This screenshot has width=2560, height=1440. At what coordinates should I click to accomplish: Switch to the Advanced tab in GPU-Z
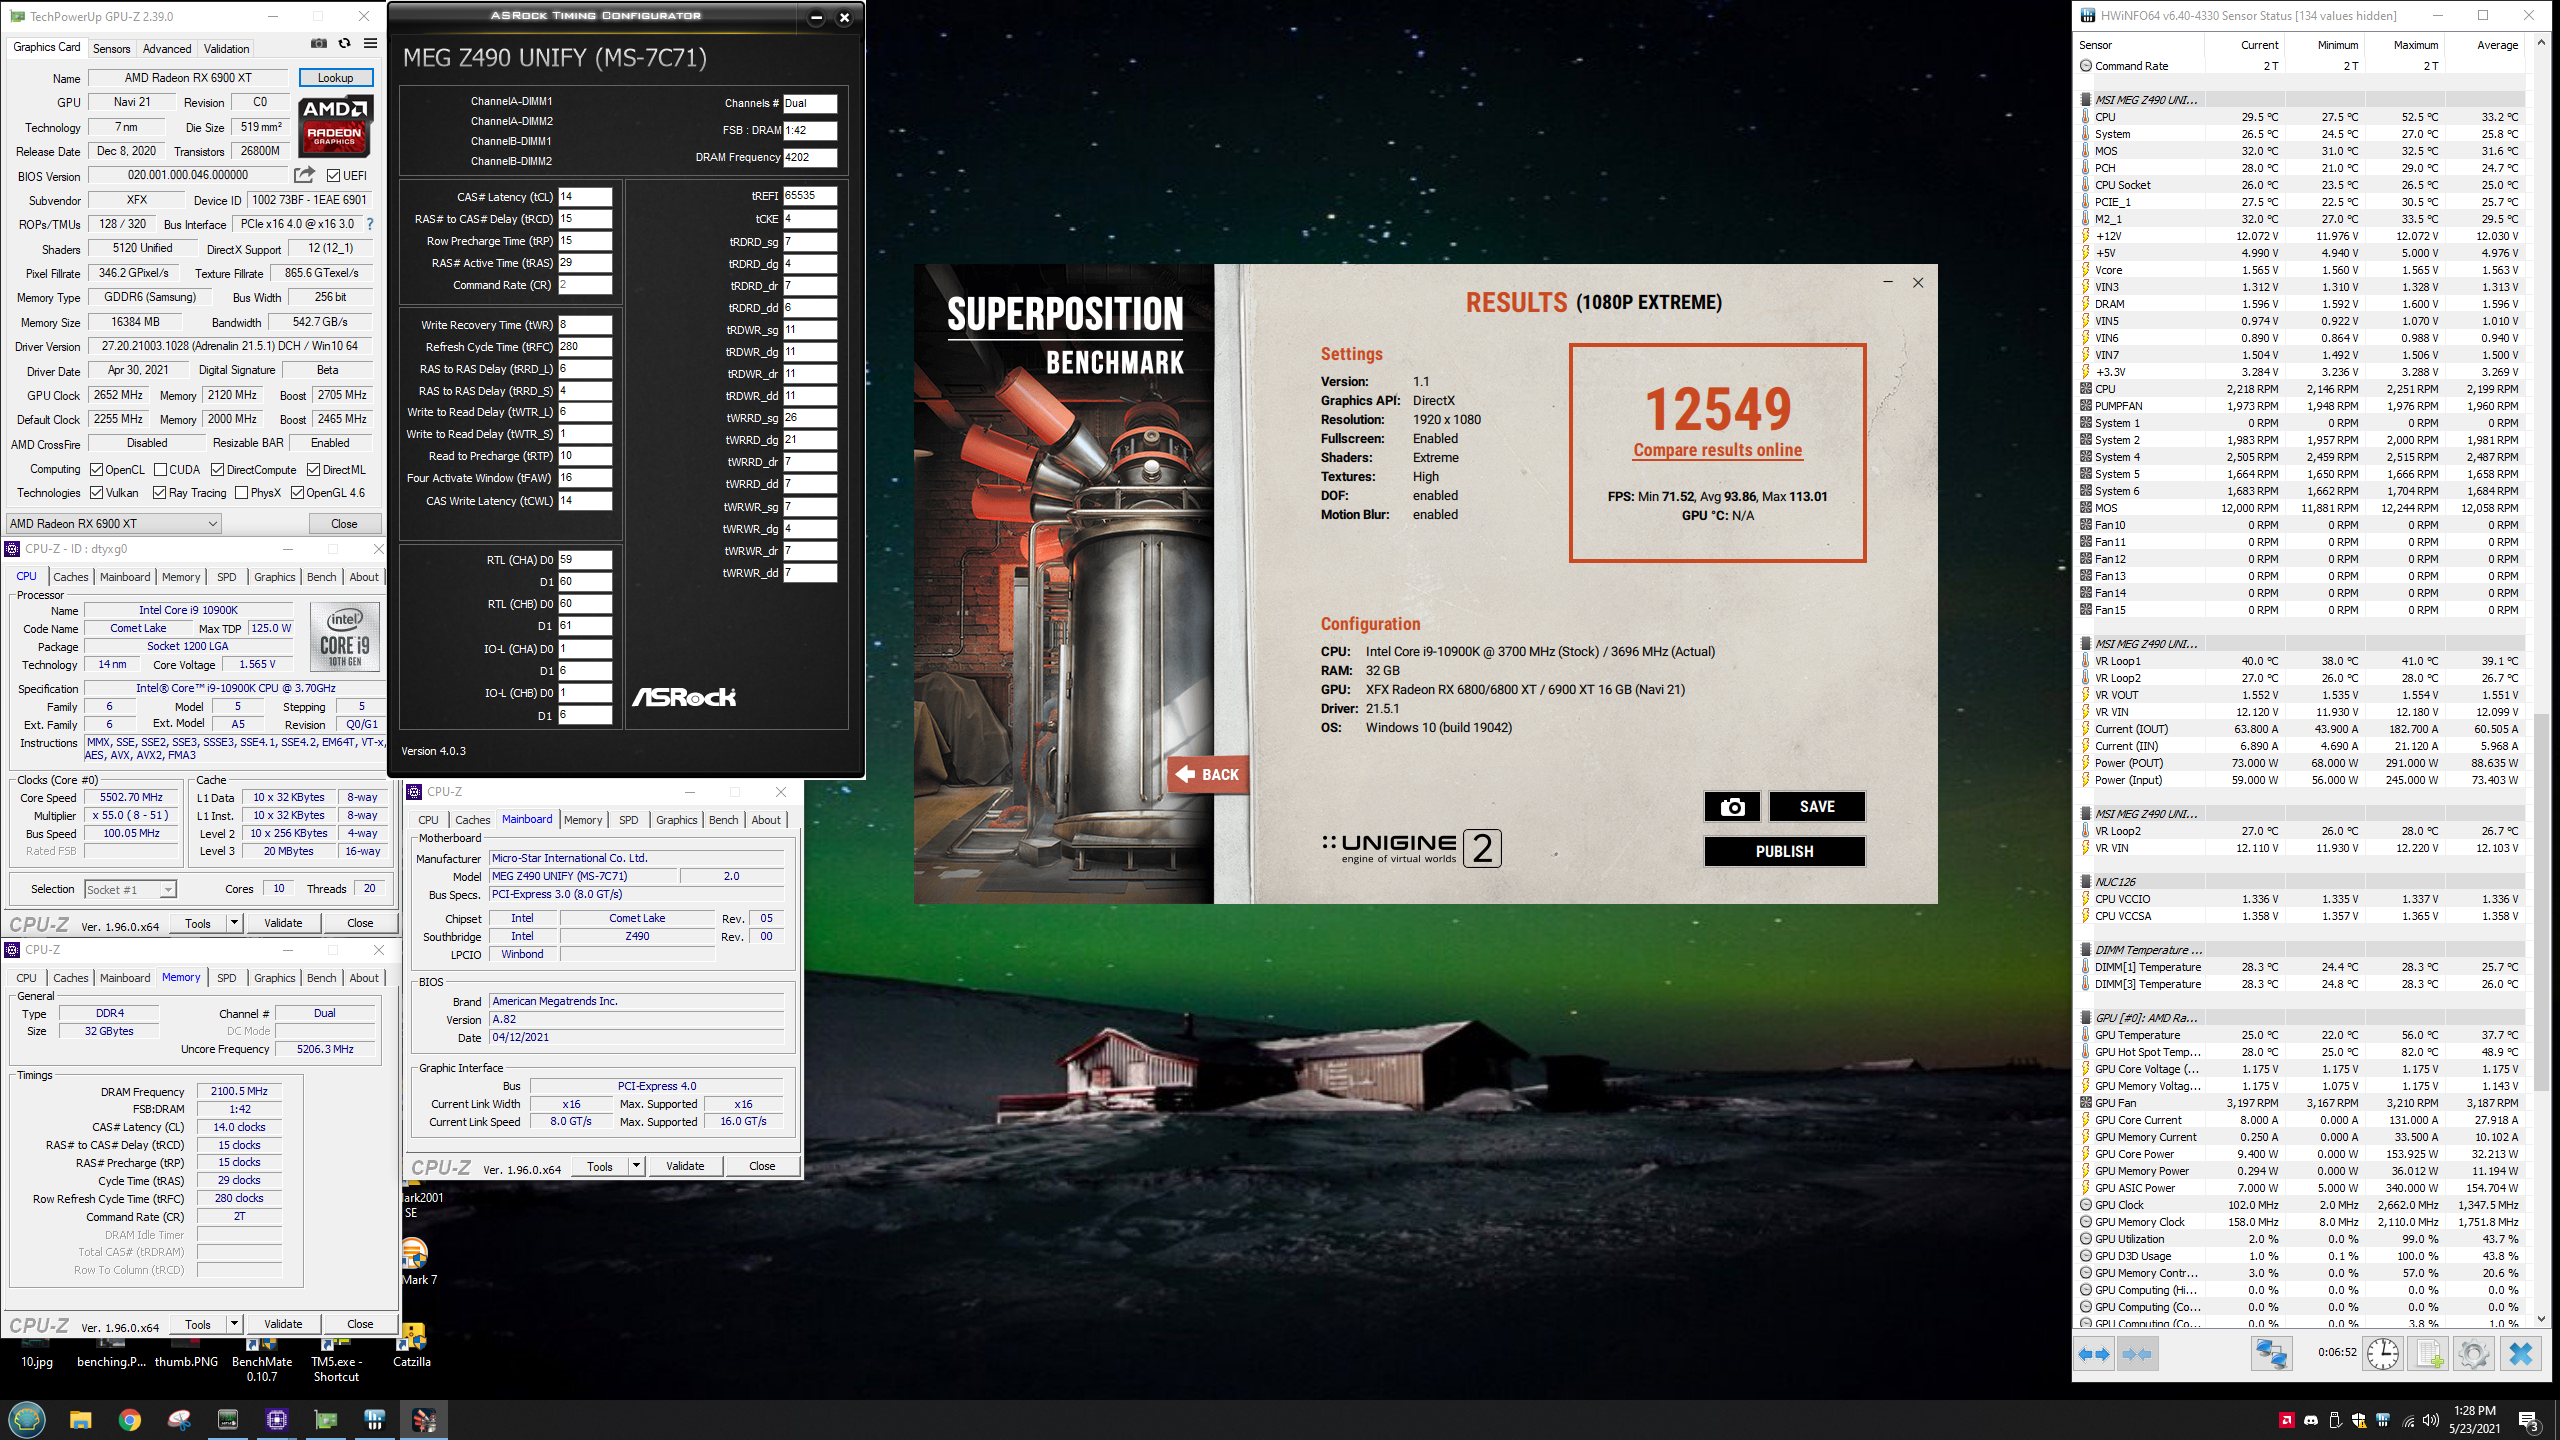(167, 48)
